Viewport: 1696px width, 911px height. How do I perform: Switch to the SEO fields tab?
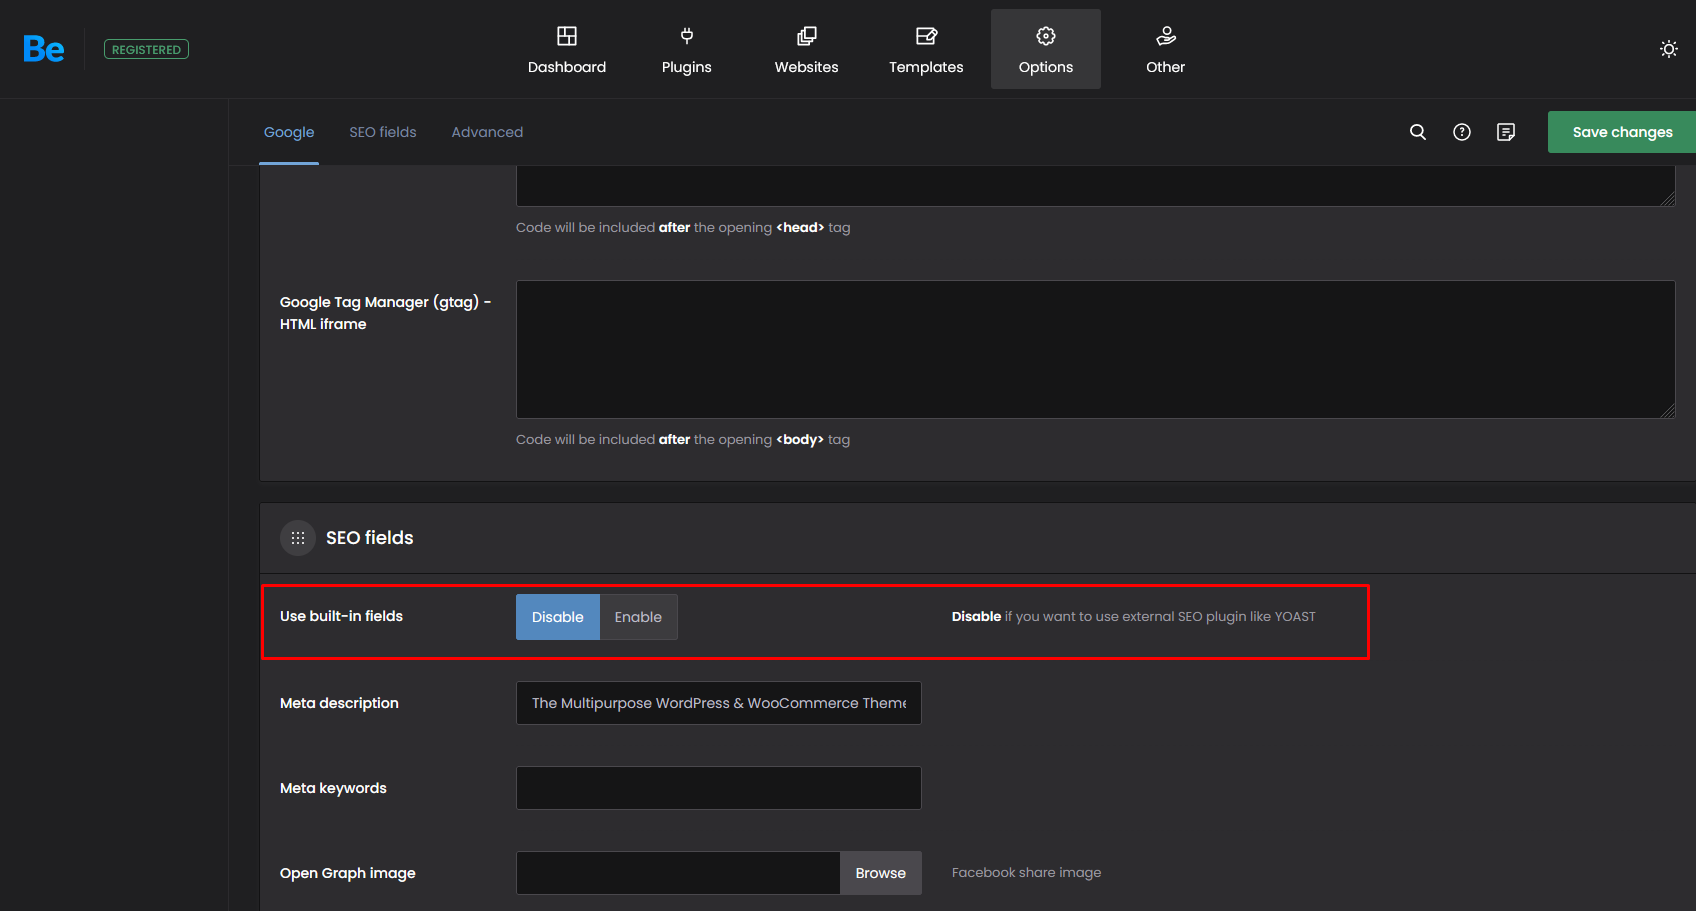[383, 132]
